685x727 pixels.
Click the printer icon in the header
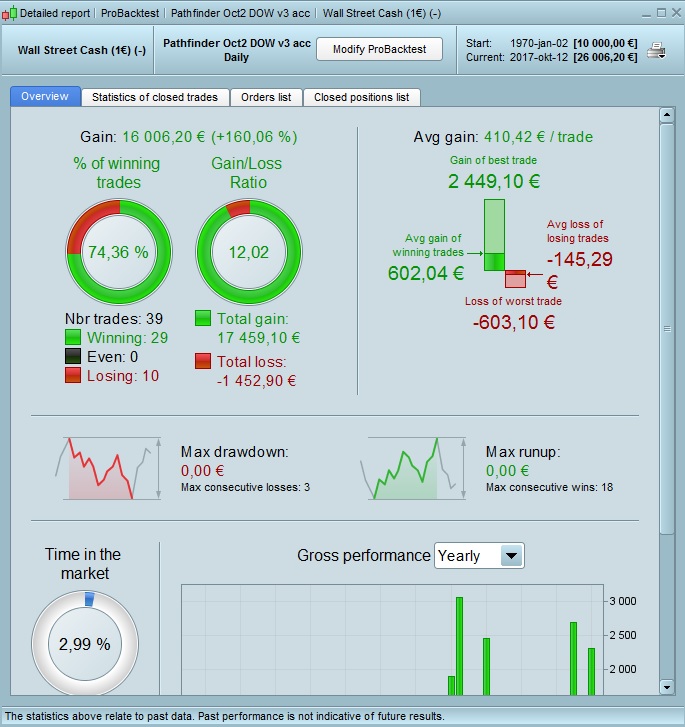(x=656, y=50)
